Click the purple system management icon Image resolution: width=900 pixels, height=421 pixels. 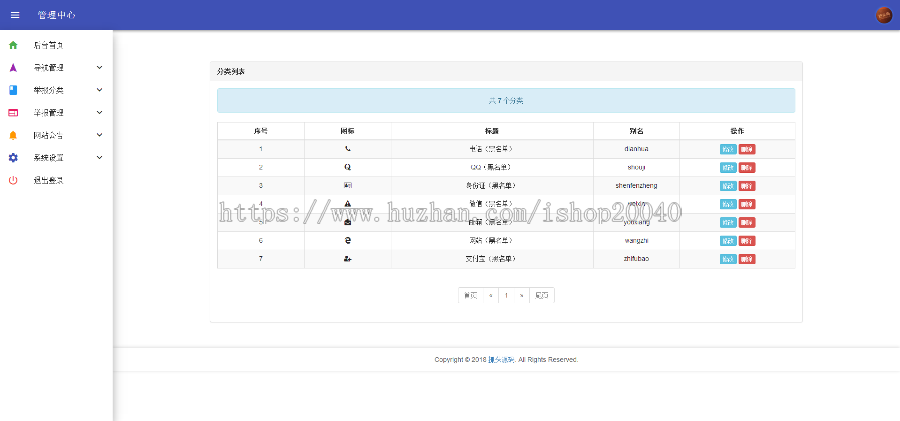(x=13, y=68)
